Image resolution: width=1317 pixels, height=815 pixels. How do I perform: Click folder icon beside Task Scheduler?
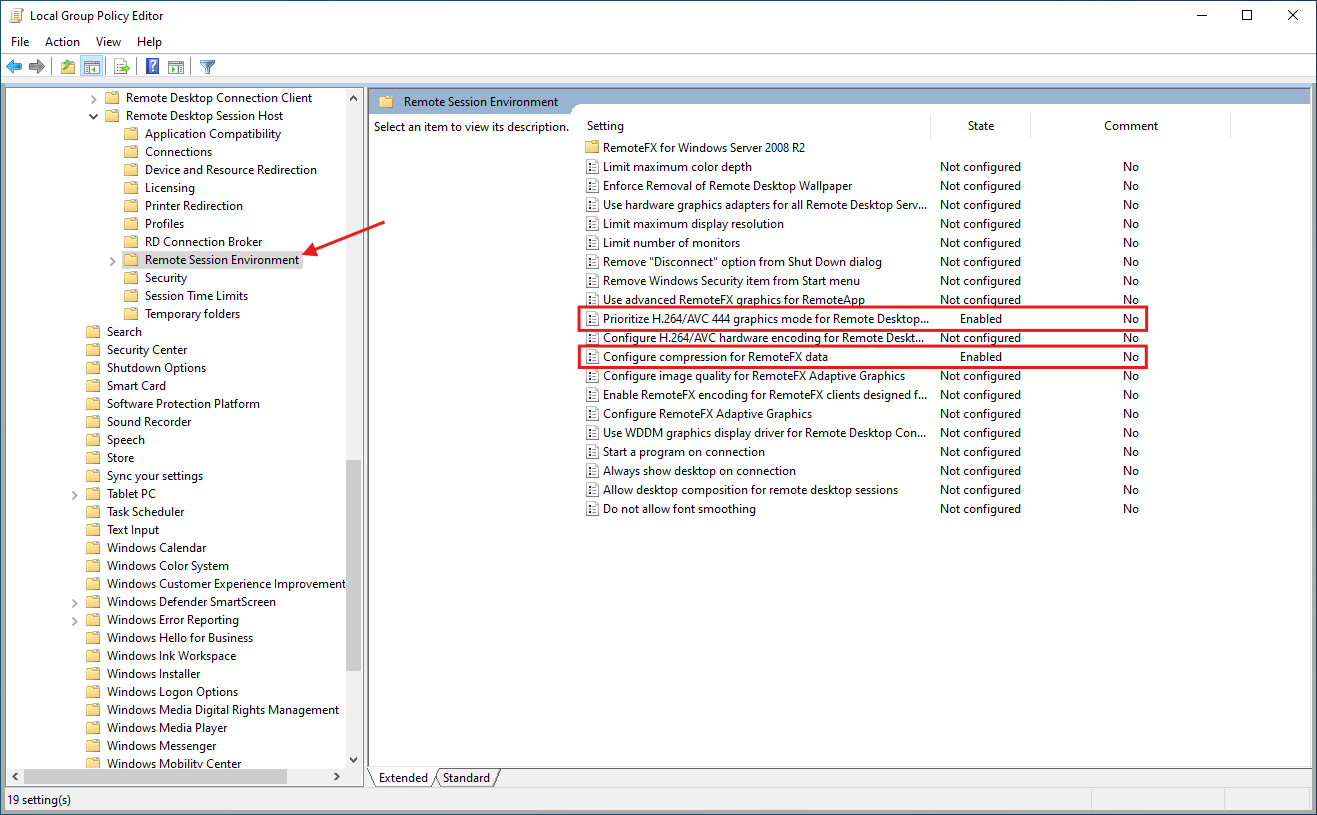coord(93,512)
